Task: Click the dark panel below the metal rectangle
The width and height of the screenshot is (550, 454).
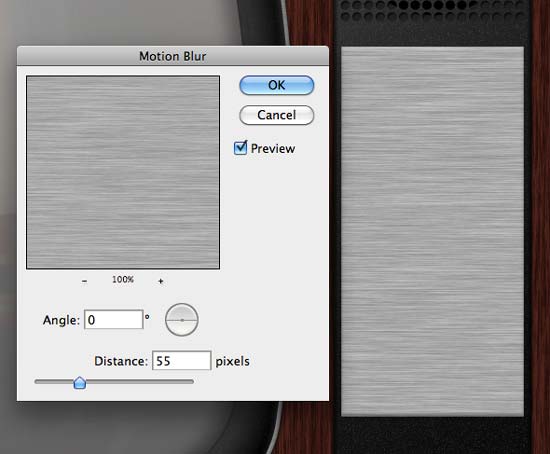Action: tap(432, 435)
